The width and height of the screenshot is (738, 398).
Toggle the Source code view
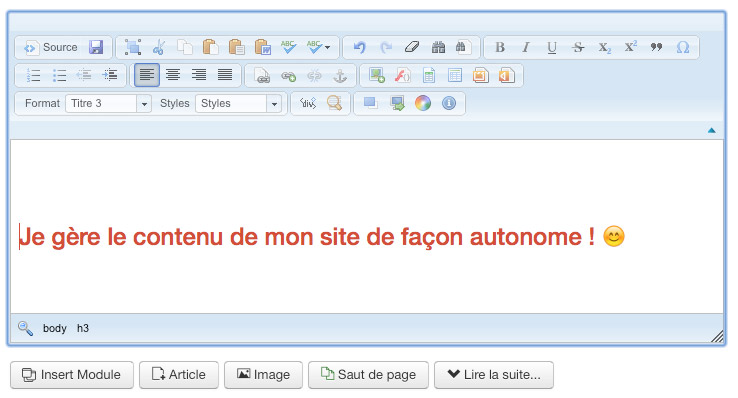(50, 47)
